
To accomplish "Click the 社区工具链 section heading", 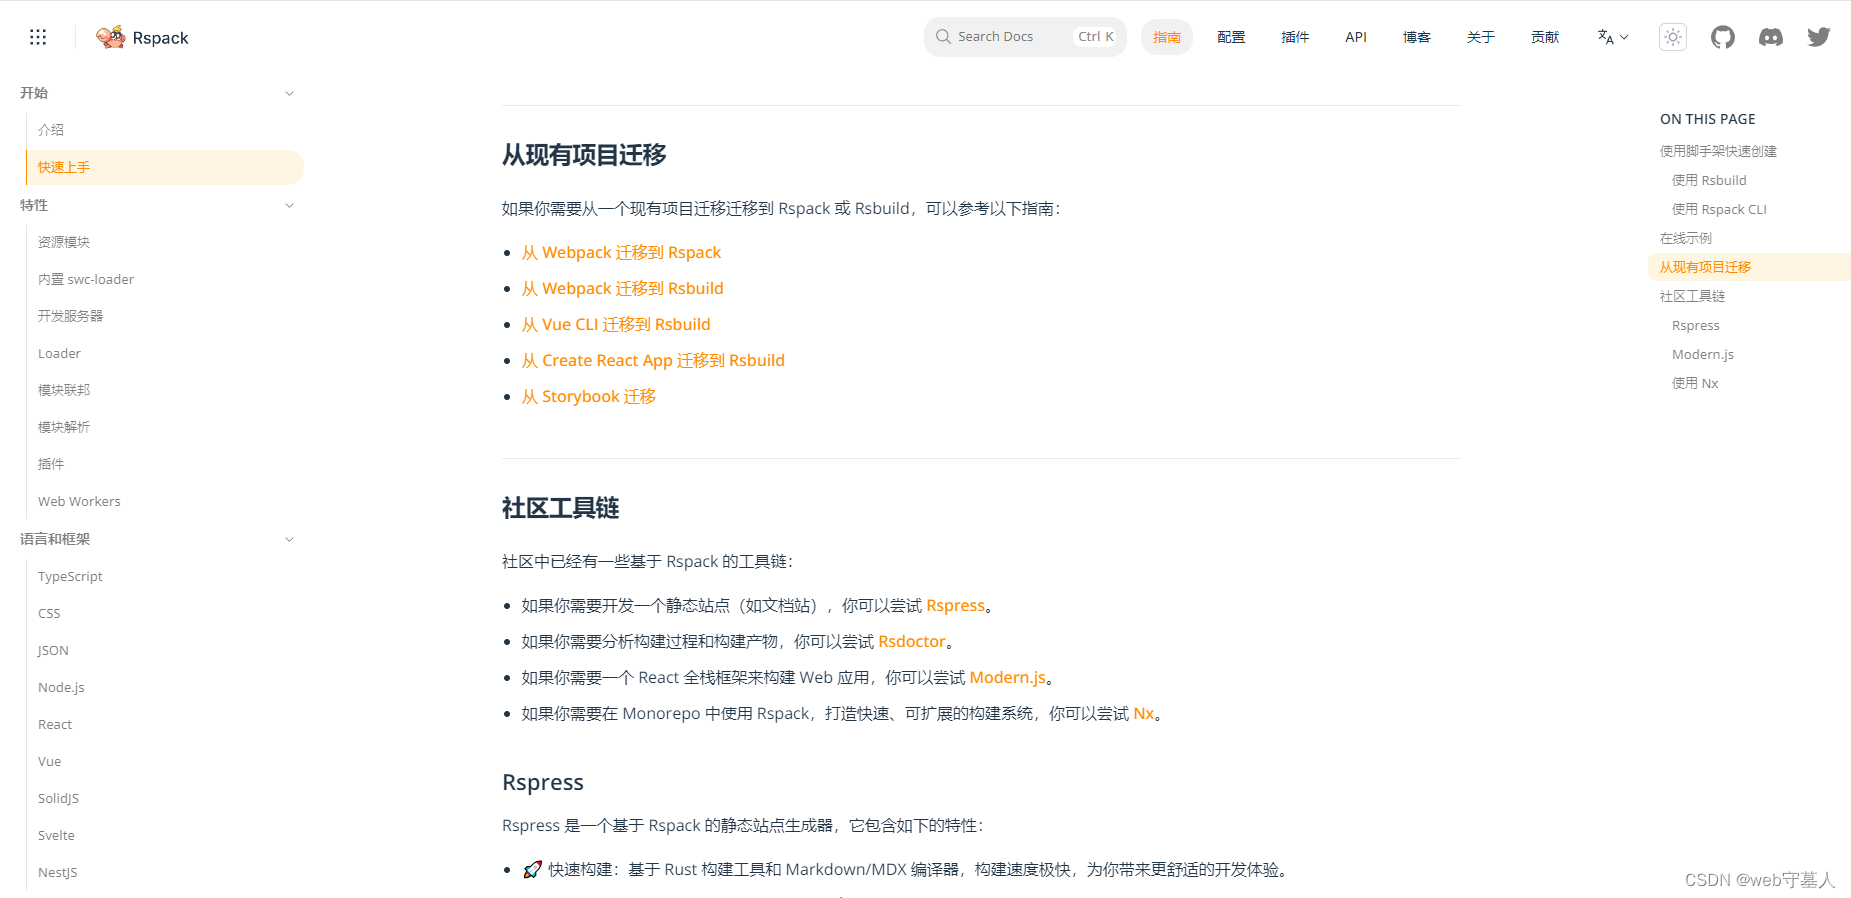I will tap(560, 508).
